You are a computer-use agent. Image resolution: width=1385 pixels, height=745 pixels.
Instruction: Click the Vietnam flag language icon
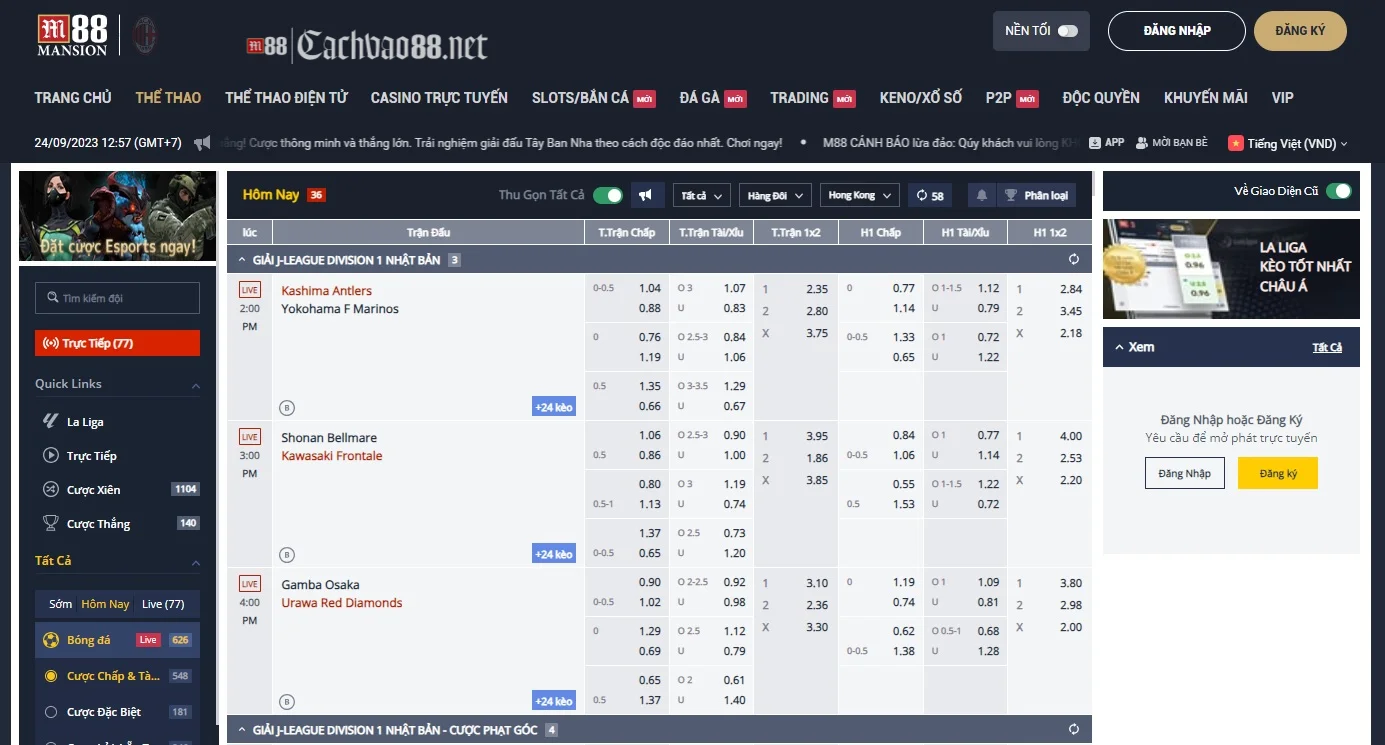click(1235, 143)
